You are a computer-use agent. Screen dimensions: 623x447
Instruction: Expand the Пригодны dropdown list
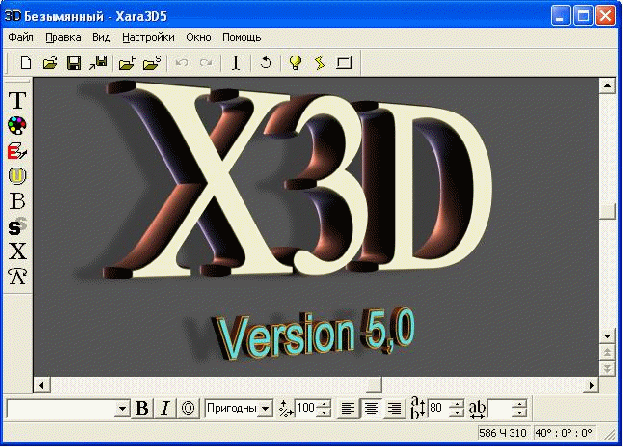pyautogui.click(x=265, y=408)
